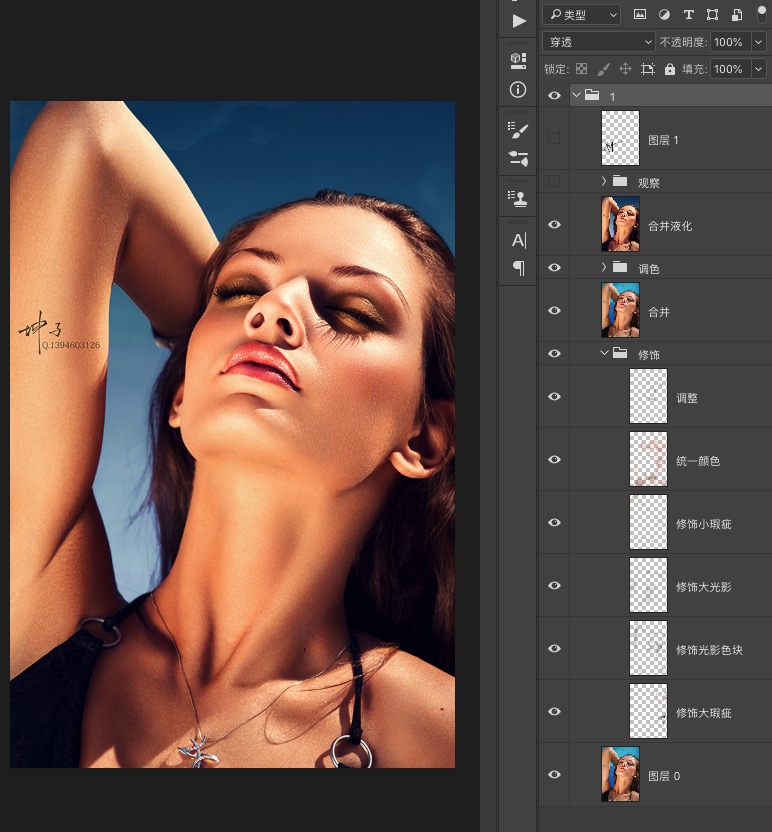Open the Character panel
Image resolution: width=772 pixels, height=832 pixels.
click(x=518, y=240)
